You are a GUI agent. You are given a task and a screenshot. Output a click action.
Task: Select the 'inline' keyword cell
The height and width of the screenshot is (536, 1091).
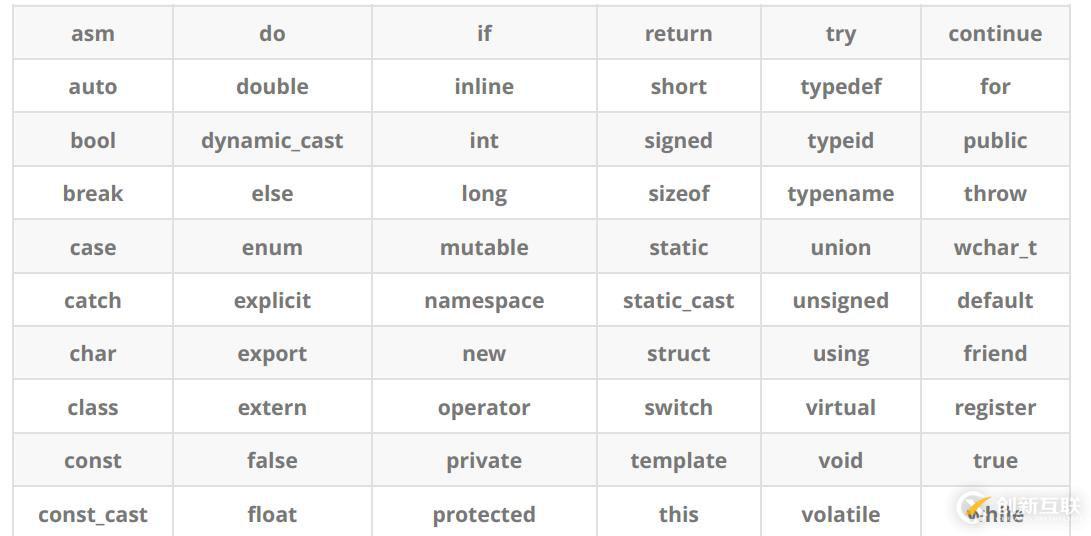pos(484,87)
